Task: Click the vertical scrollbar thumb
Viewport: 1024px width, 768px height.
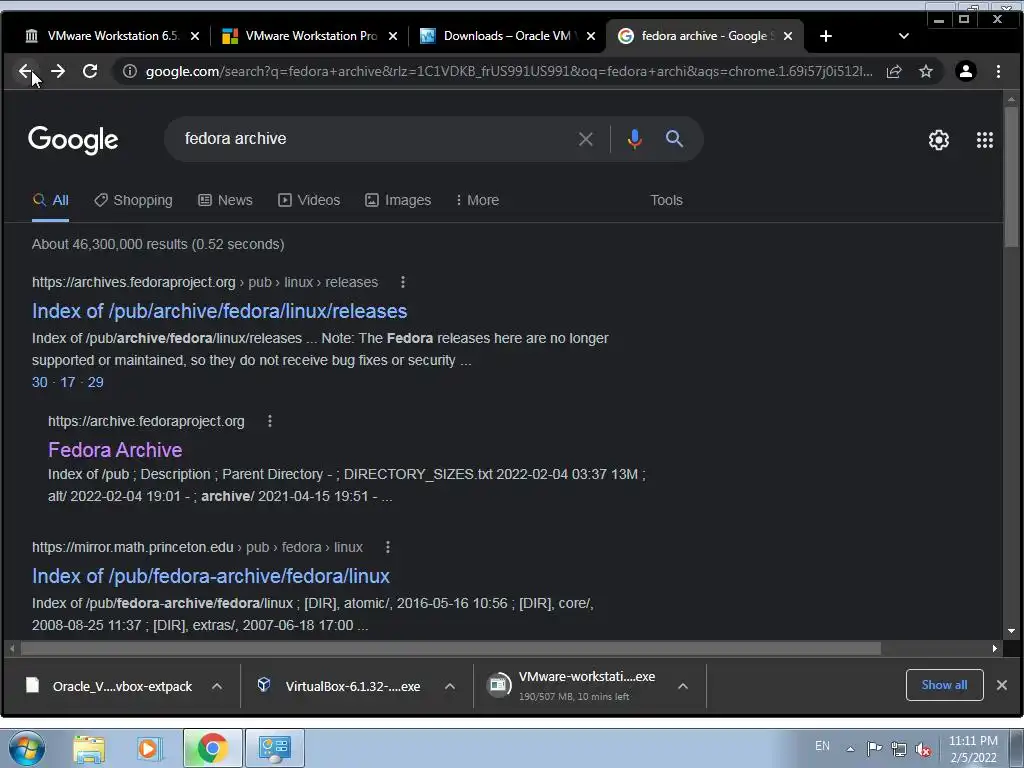Action: click(1011, 176)
